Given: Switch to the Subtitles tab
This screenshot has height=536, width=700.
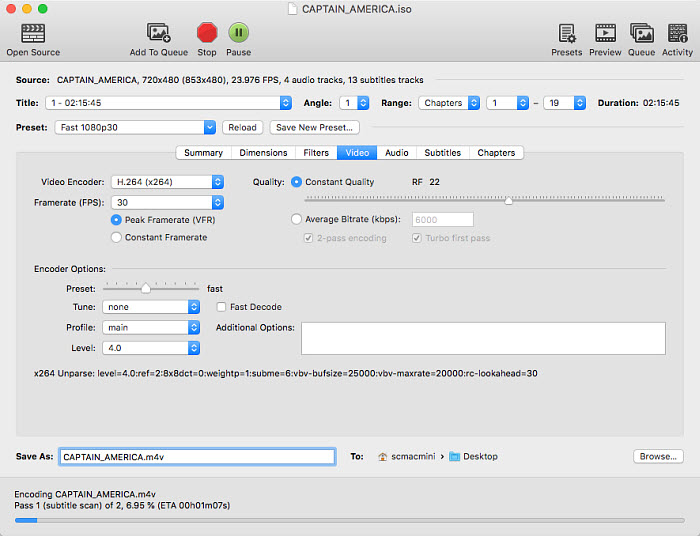Looking at the screenshot, I should [x=442, y=153].
